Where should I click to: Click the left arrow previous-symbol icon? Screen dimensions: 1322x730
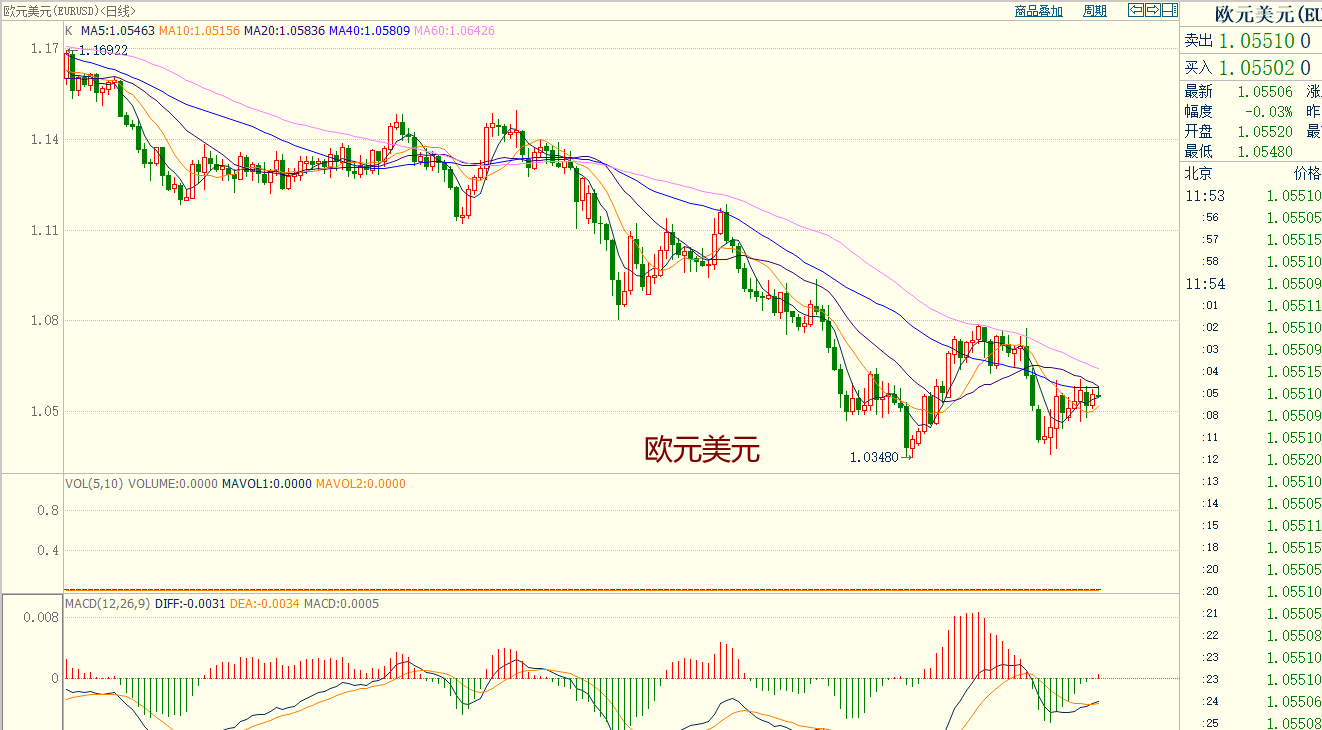(x=1136, y=10)
